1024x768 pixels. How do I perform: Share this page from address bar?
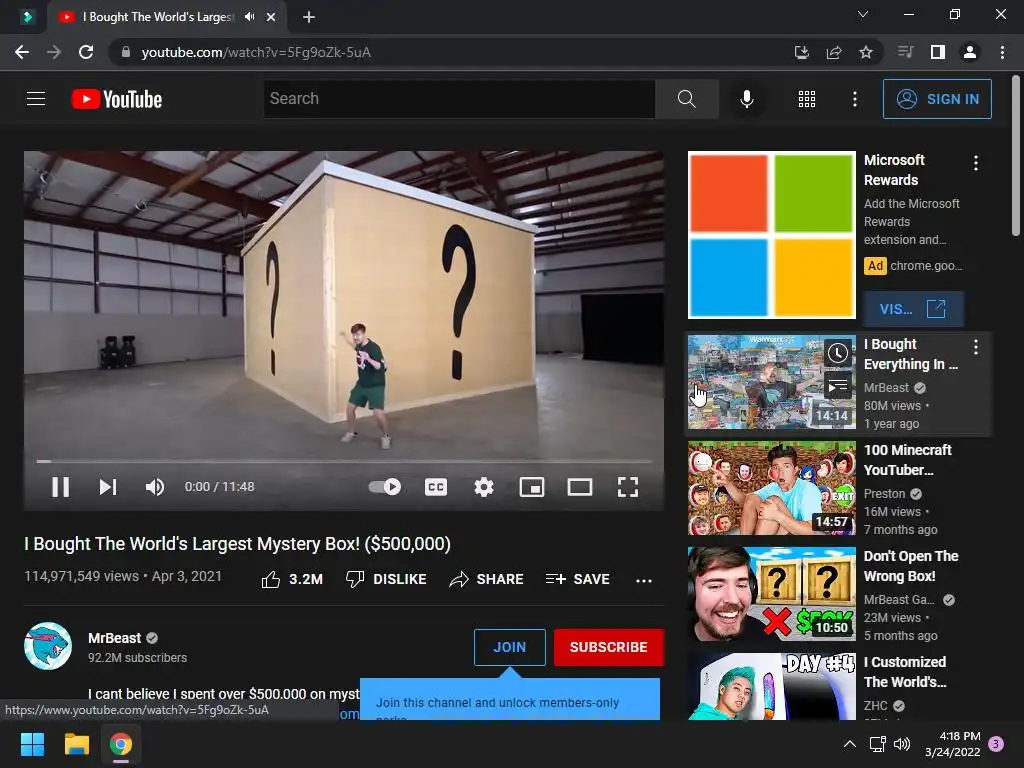coord(834,52)
